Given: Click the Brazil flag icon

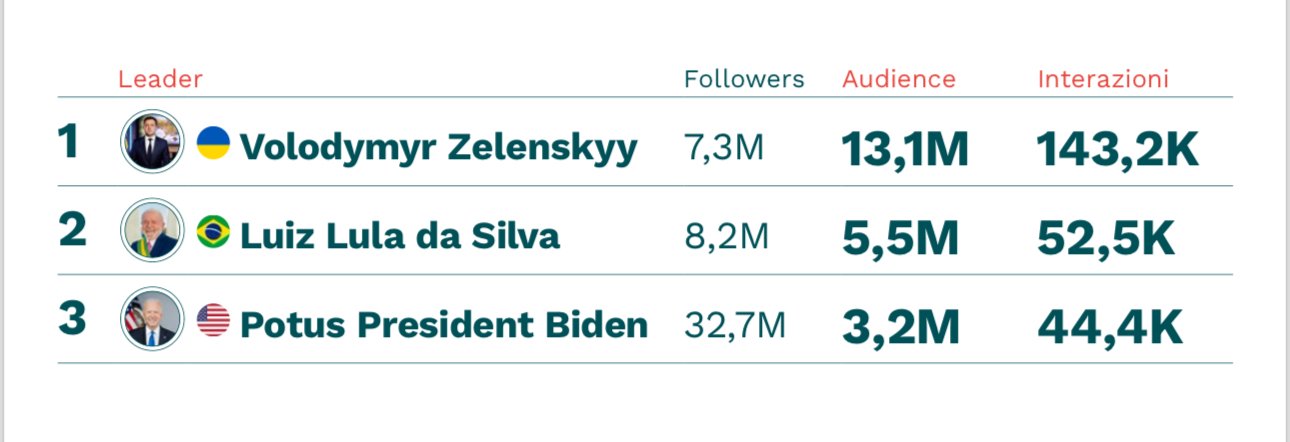Looking at the screenshot, I should point(213,232).
